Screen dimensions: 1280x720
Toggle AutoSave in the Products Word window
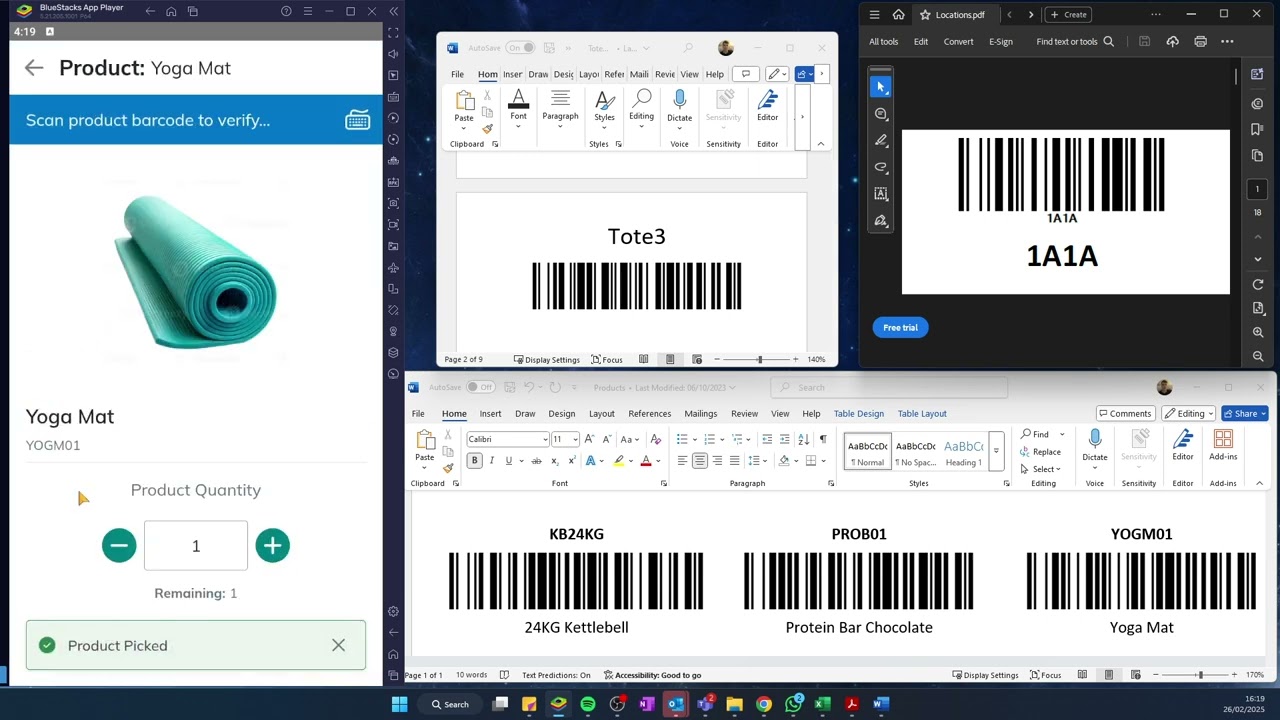click(482, 387)
